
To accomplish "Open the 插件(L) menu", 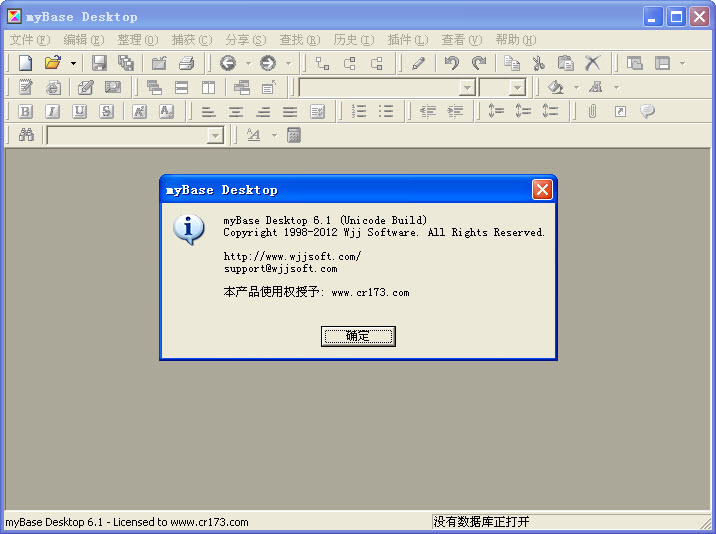I will [408, 40].
